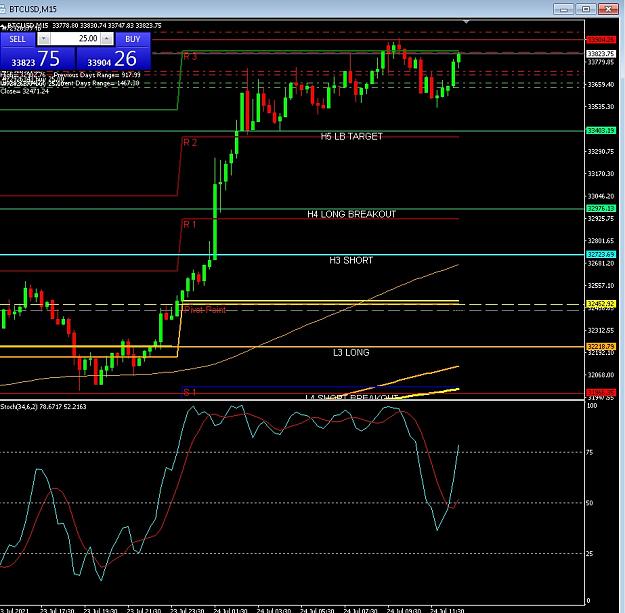Click the R 2 pivot label
The height and width of the screenshot is (613, 625).
190,142
